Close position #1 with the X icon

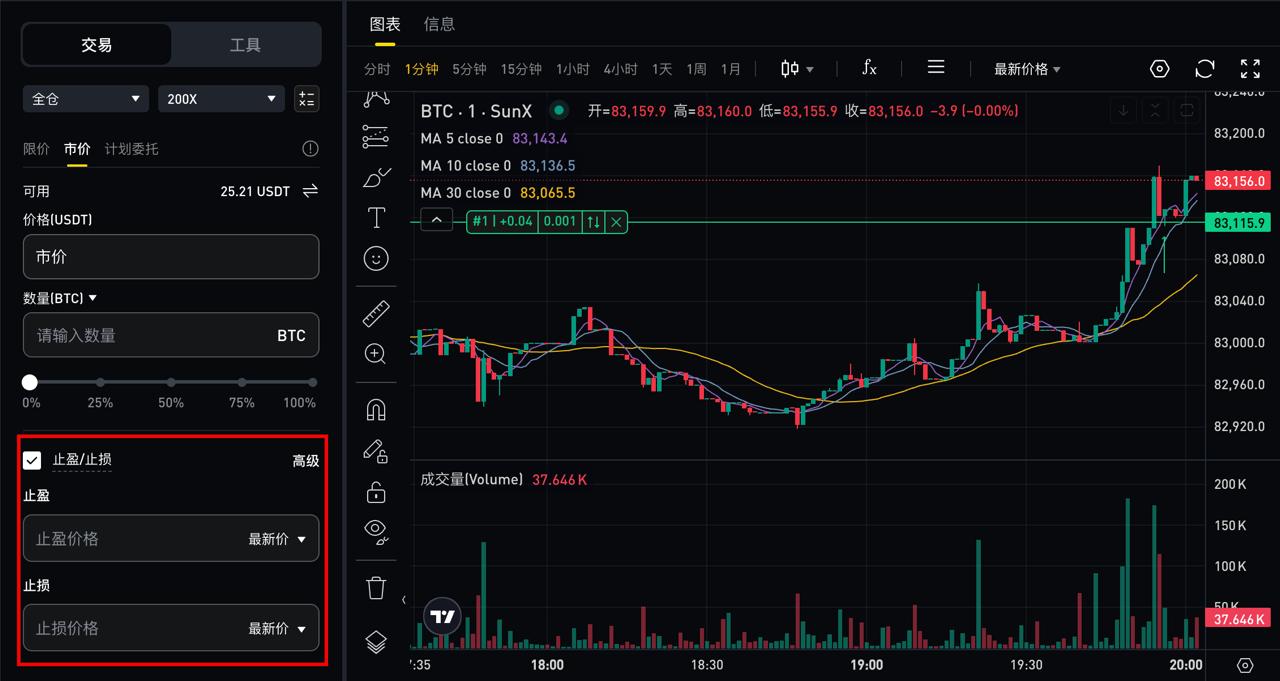click(x=617, y=221)
